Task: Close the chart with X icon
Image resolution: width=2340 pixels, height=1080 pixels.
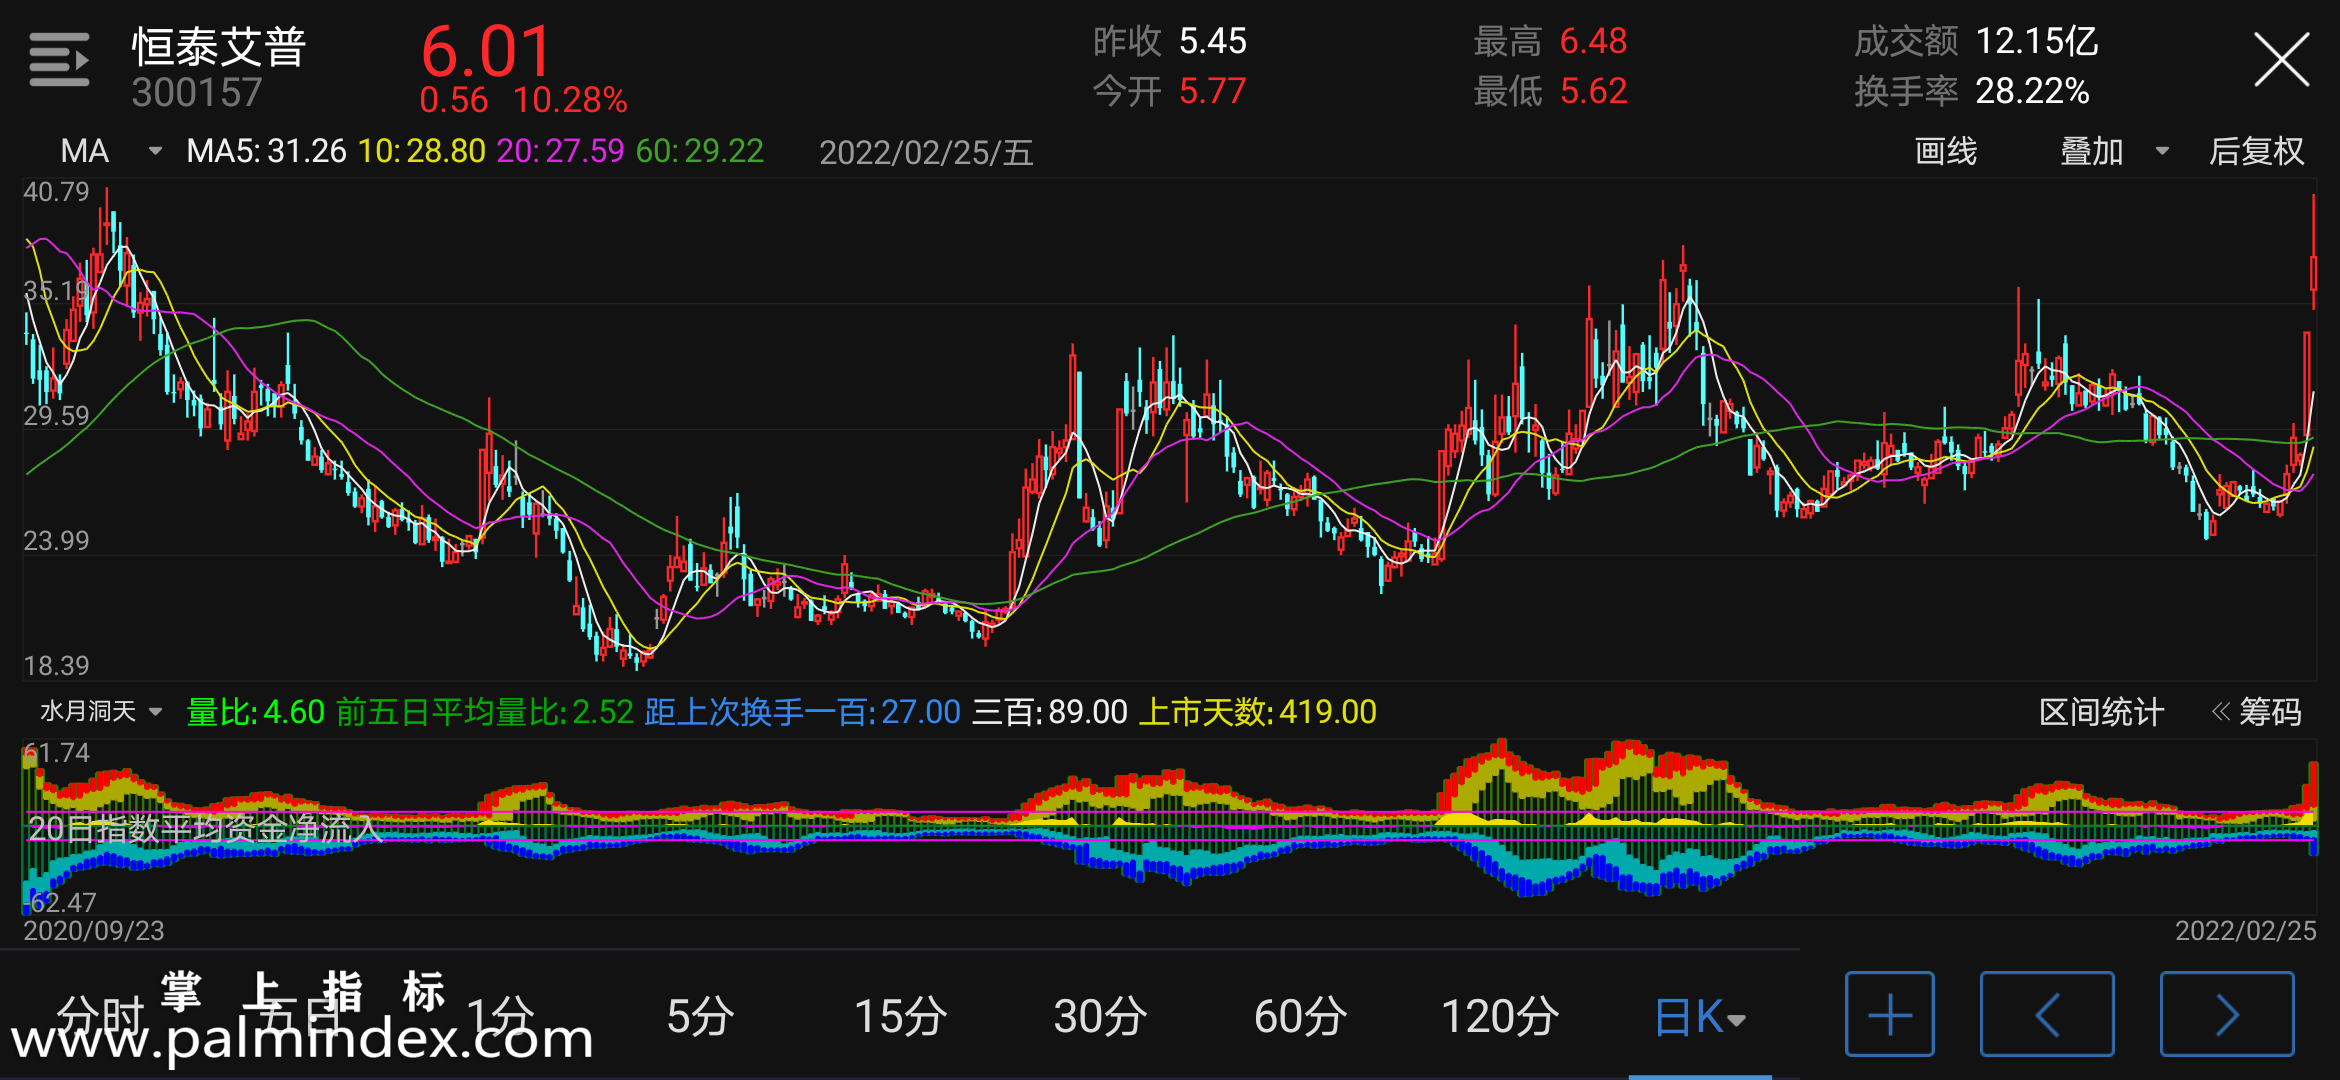Action: (2281, 60)
